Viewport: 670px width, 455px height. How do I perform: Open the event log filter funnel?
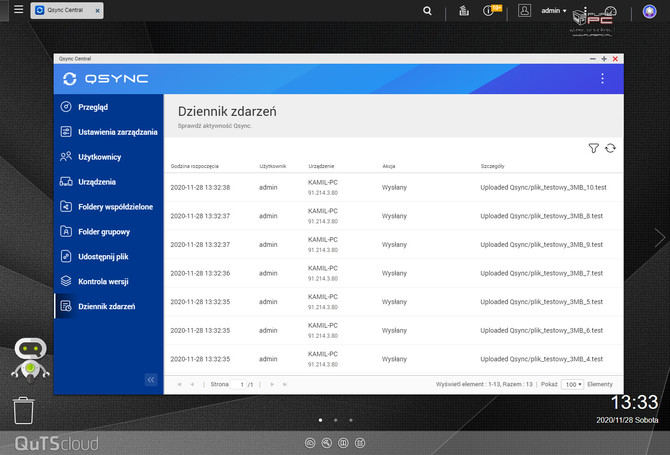(x=594, y=148)
